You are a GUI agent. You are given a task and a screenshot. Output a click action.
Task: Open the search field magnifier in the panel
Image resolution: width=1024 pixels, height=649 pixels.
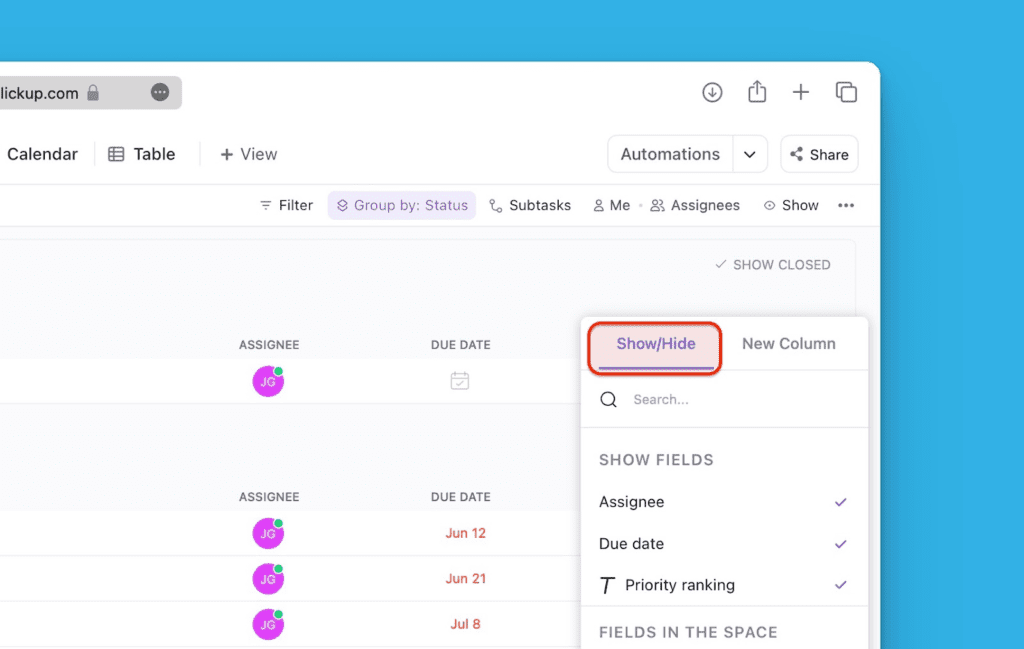tap(609, 399)
